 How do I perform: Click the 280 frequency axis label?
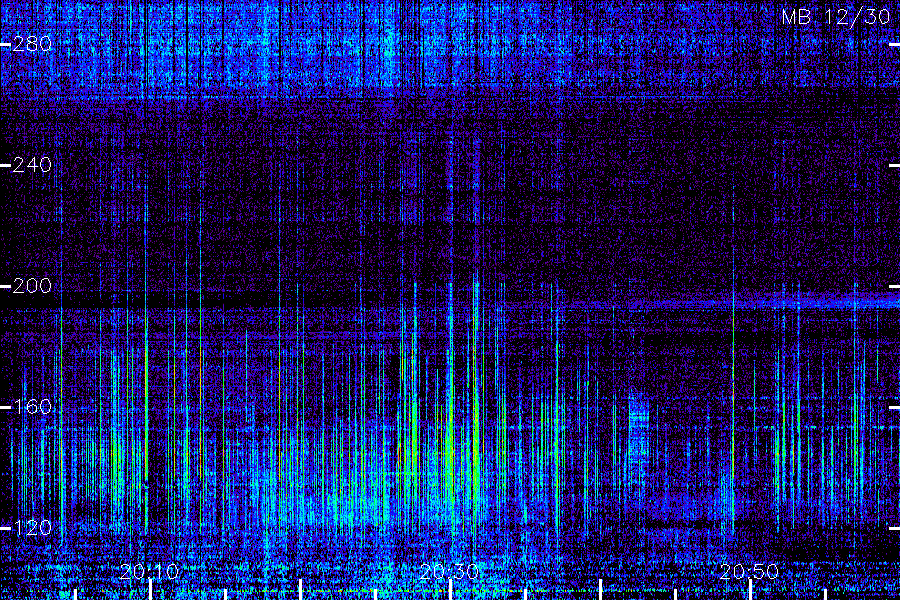coord(32,44)
